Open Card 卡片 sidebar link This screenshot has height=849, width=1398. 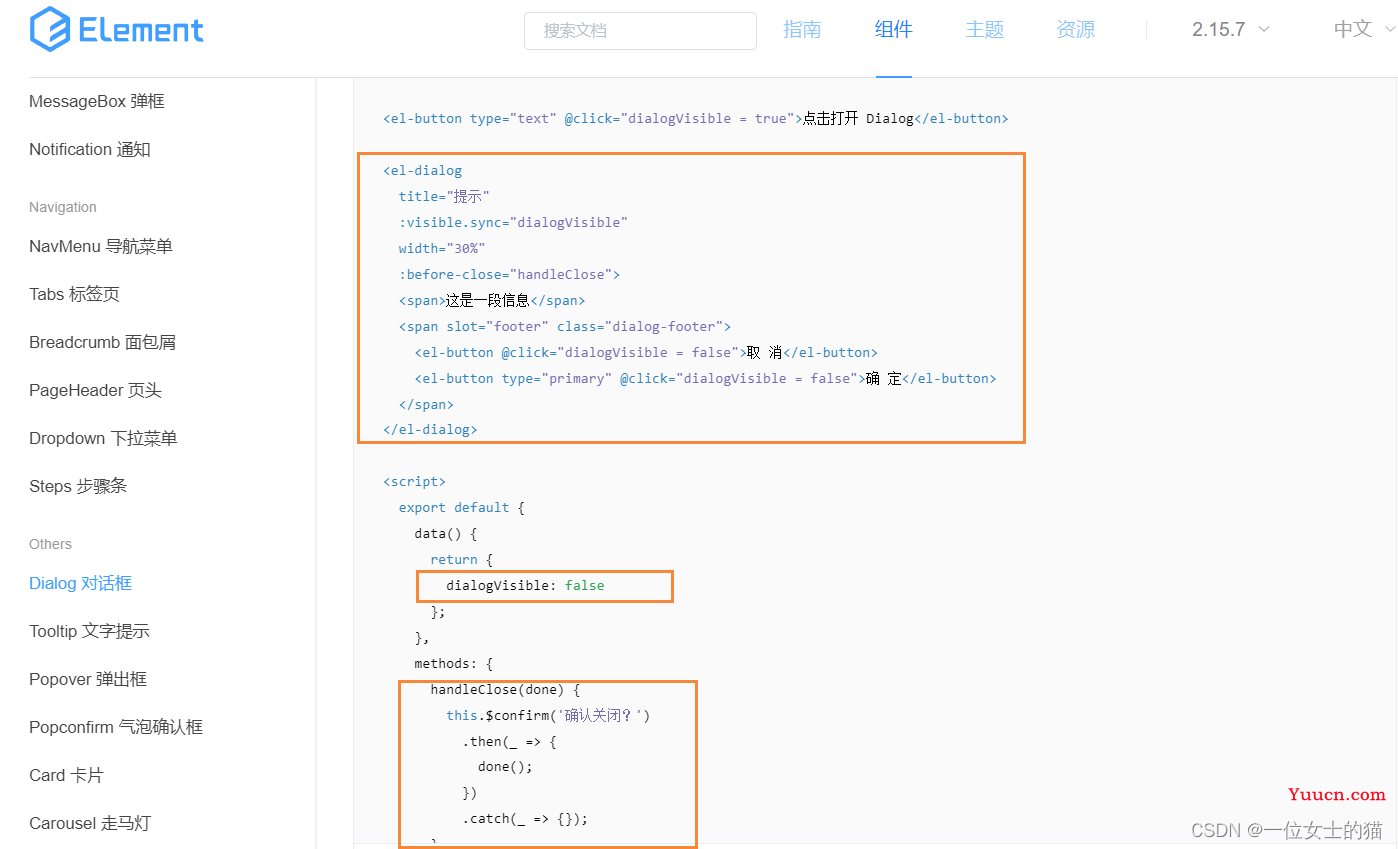66,775
